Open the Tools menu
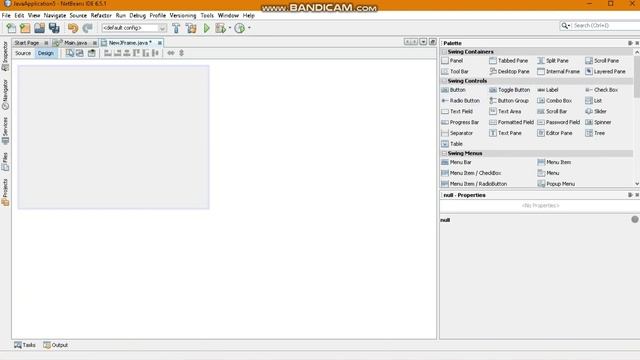 click(207, 16)
